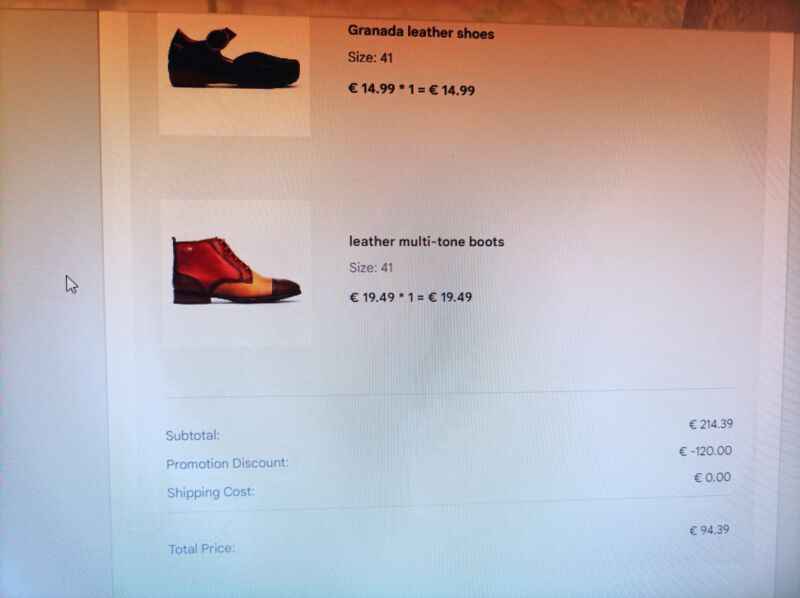Screen dimensions: 800x598
Task: Click the Shipping Cost label
Action: coord(211,492)
